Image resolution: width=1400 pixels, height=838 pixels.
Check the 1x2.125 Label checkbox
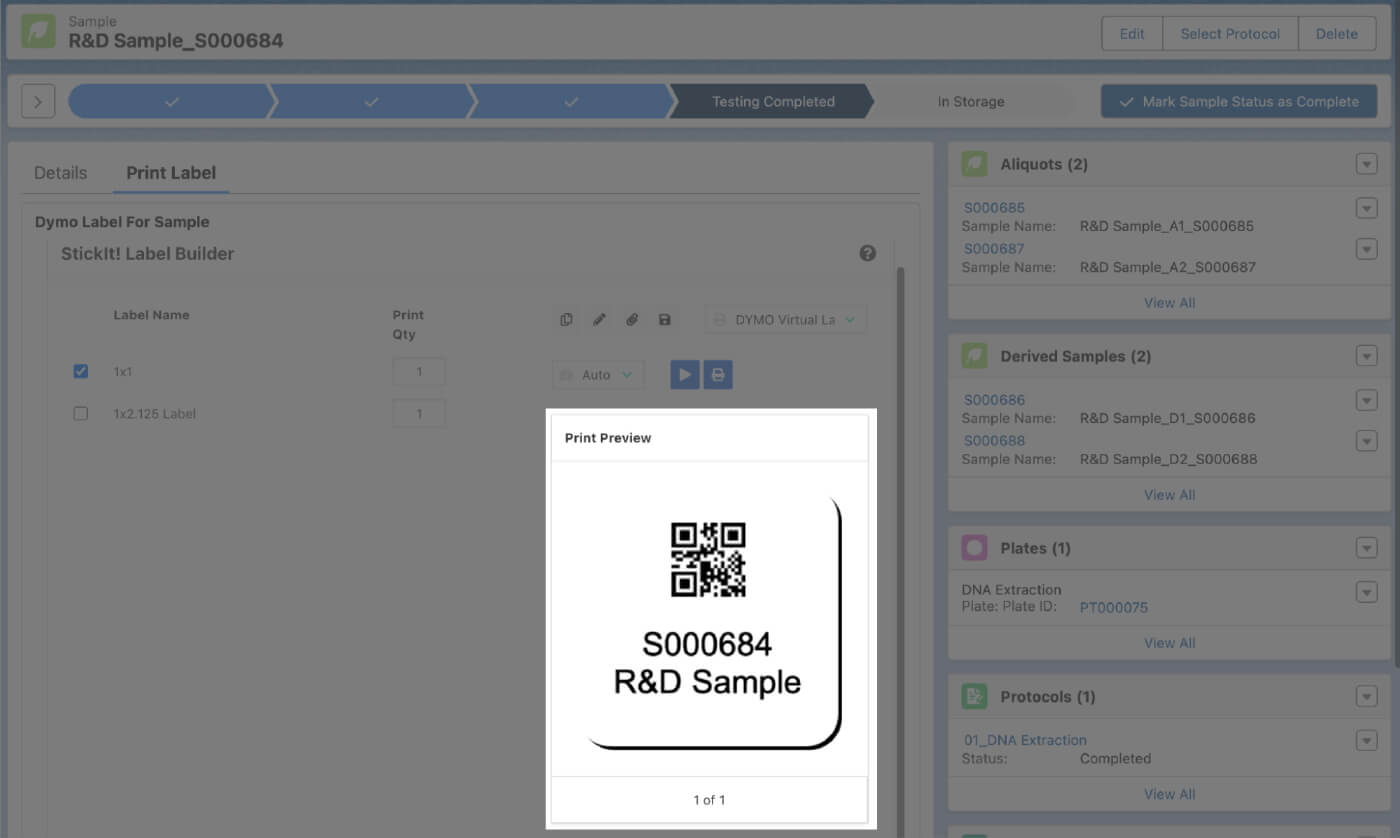coord(81,413)
